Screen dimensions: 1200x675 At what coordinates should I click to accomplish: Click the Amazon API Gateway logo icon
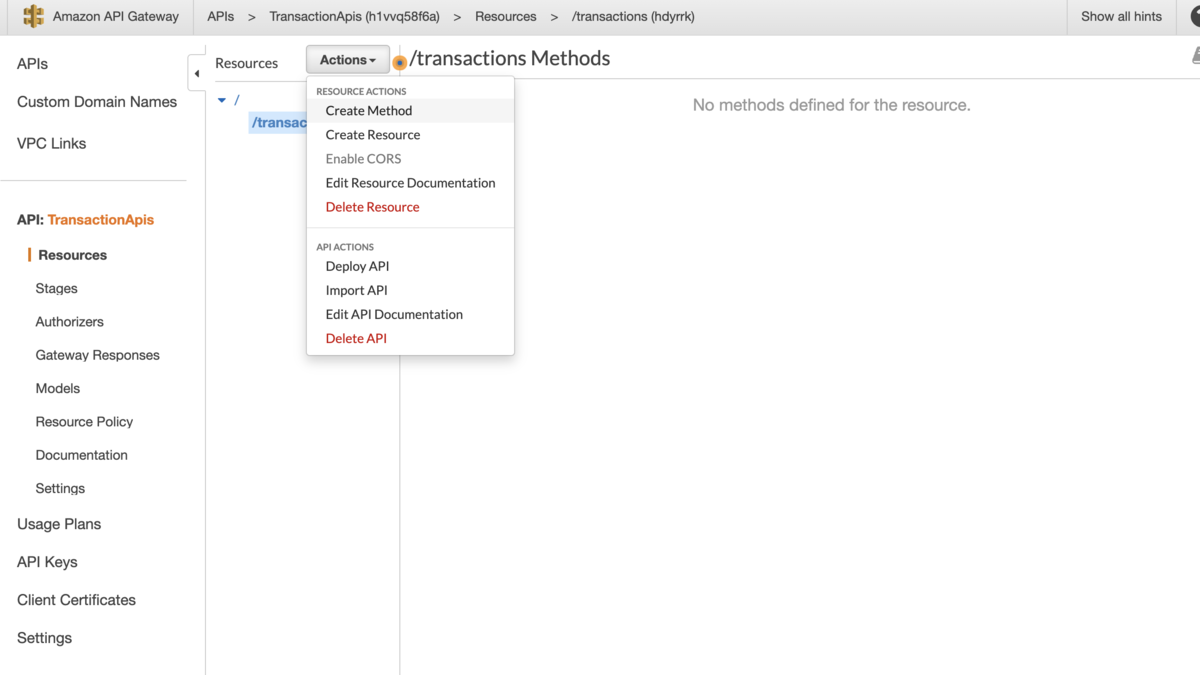[34, 16]
